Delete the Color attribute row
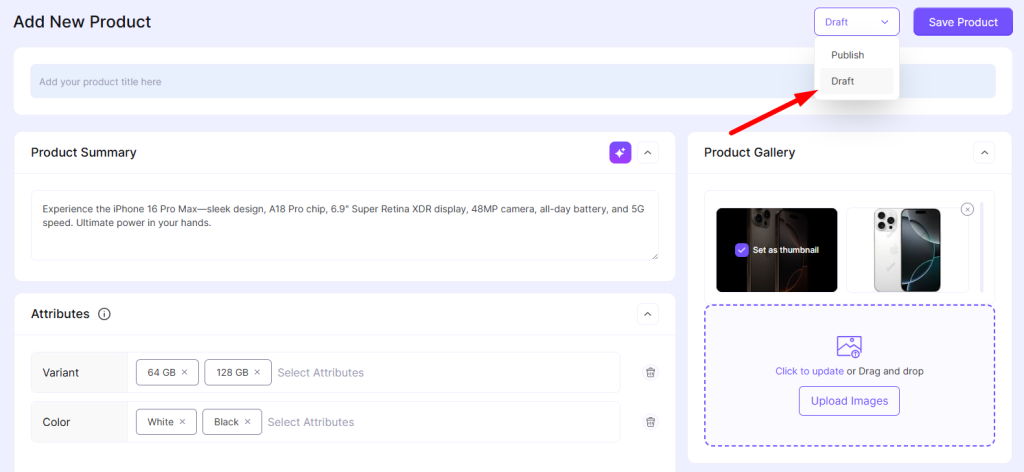This screenshot has width=1024, height=472. (650, 422)
